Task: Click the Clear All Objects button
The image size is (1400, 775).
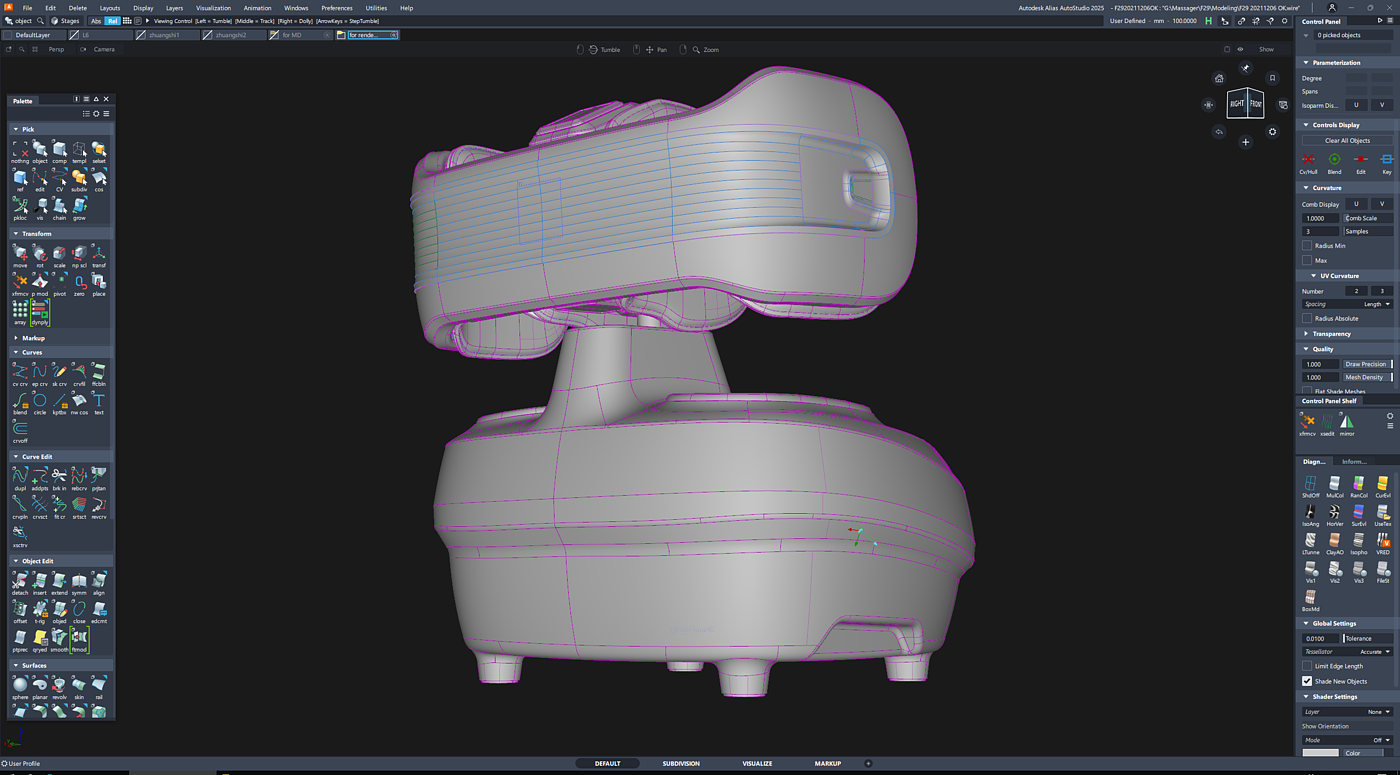Action: click(1347, 141)
